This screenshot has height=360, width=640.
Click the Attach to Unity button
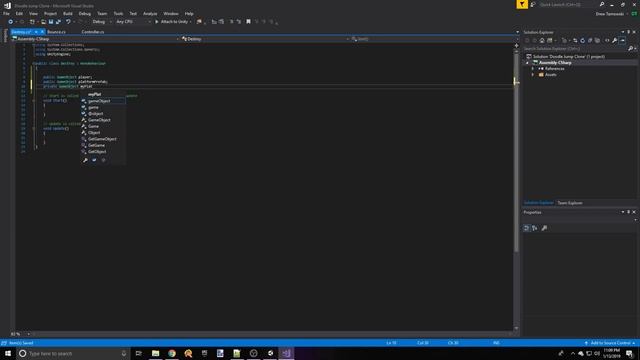pyautogui.click(x=173, y=22)
